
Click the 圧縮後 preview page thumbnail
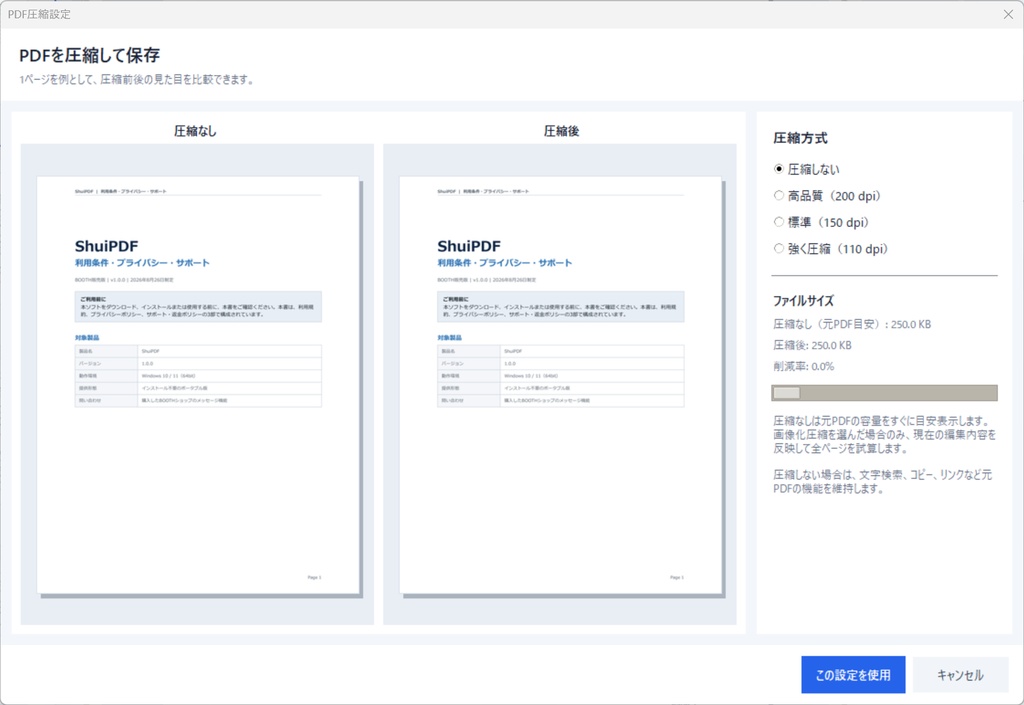[560, 385]
